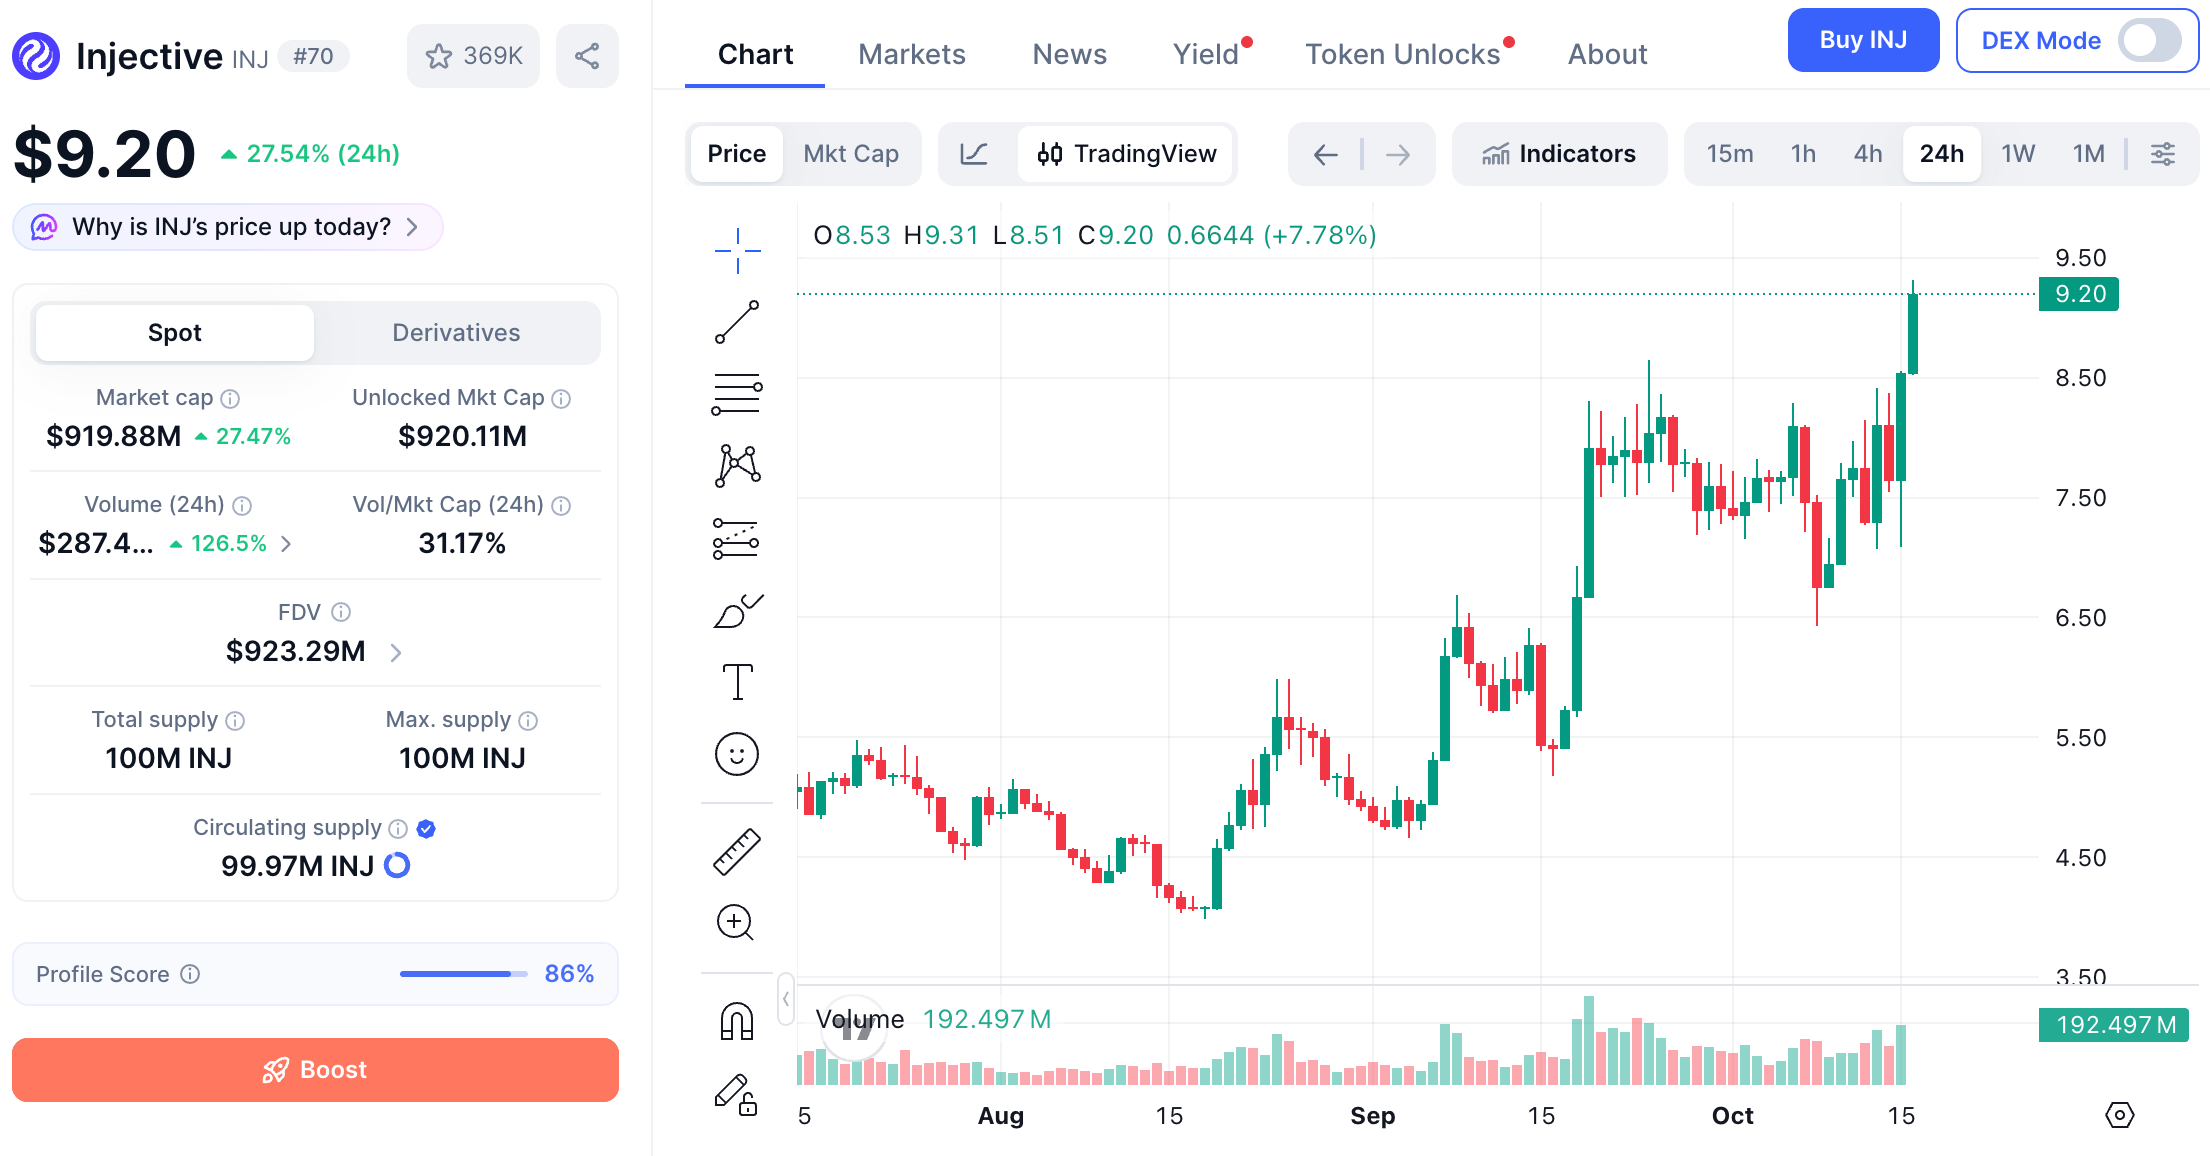2210x1156 pixels.
Task: Switch to Derivatives market data
Action: click(456, 333)
